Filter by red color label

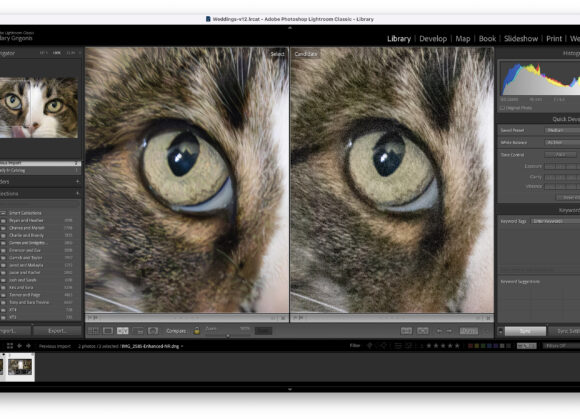470,346
